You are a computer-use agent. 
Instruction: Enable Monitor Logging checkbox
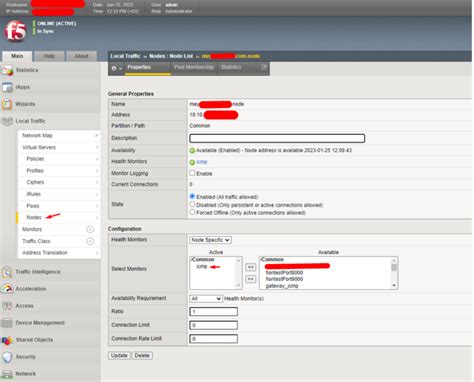point(192,173)
